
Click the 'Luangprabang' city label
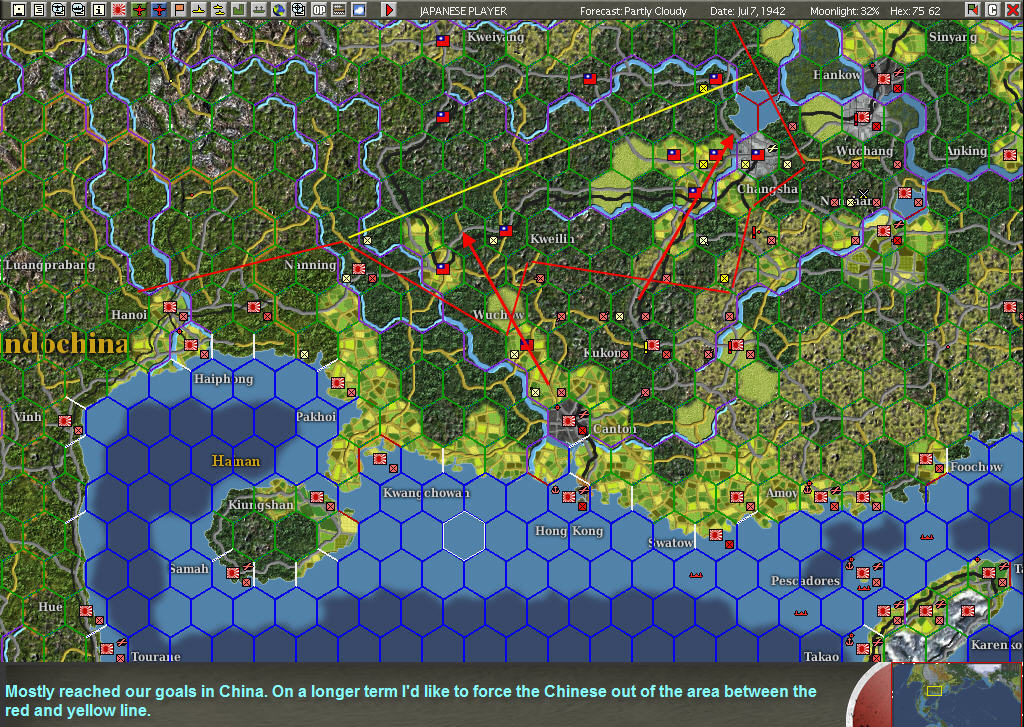coord(50,265)
